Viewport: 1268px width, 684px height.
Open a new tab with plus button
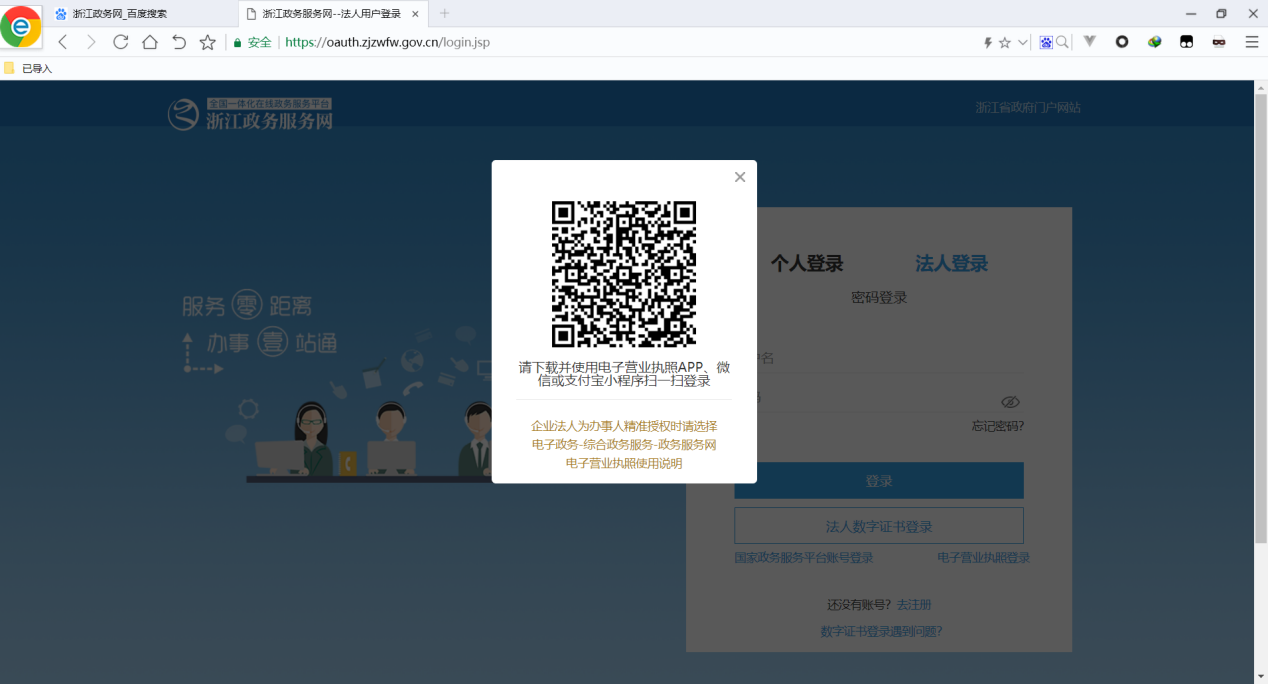point(445,14)
